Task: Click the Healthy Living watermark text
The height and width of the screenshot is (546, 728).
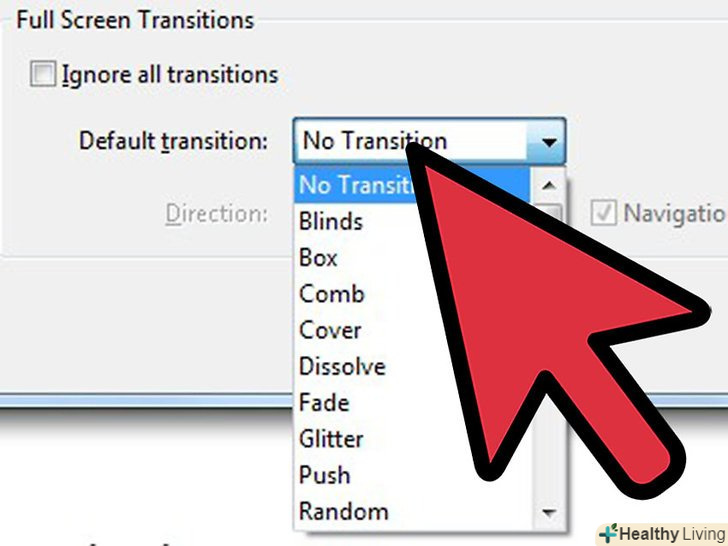Action: [x=673, y=534]
